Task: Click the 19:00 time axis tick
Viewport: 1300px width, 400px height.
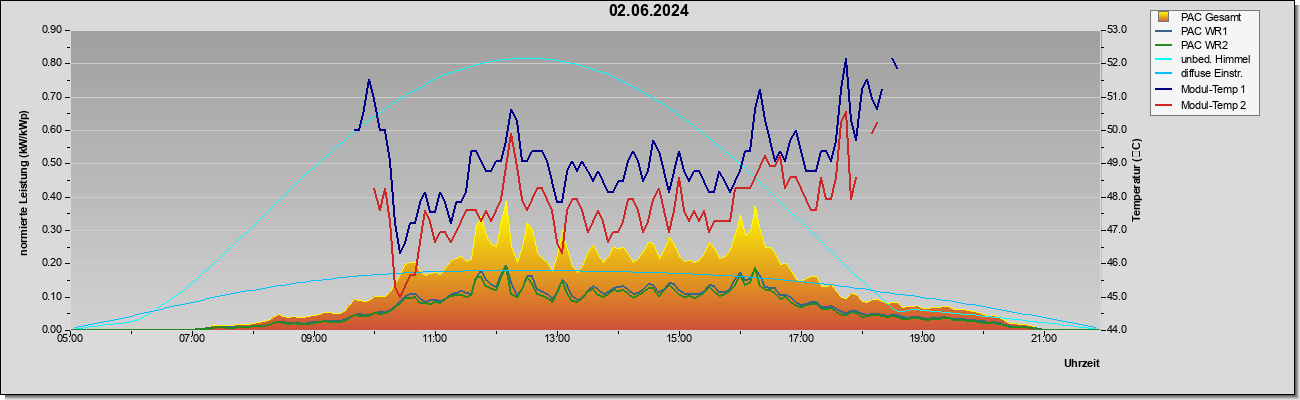Action: click(x=922, y=339)
